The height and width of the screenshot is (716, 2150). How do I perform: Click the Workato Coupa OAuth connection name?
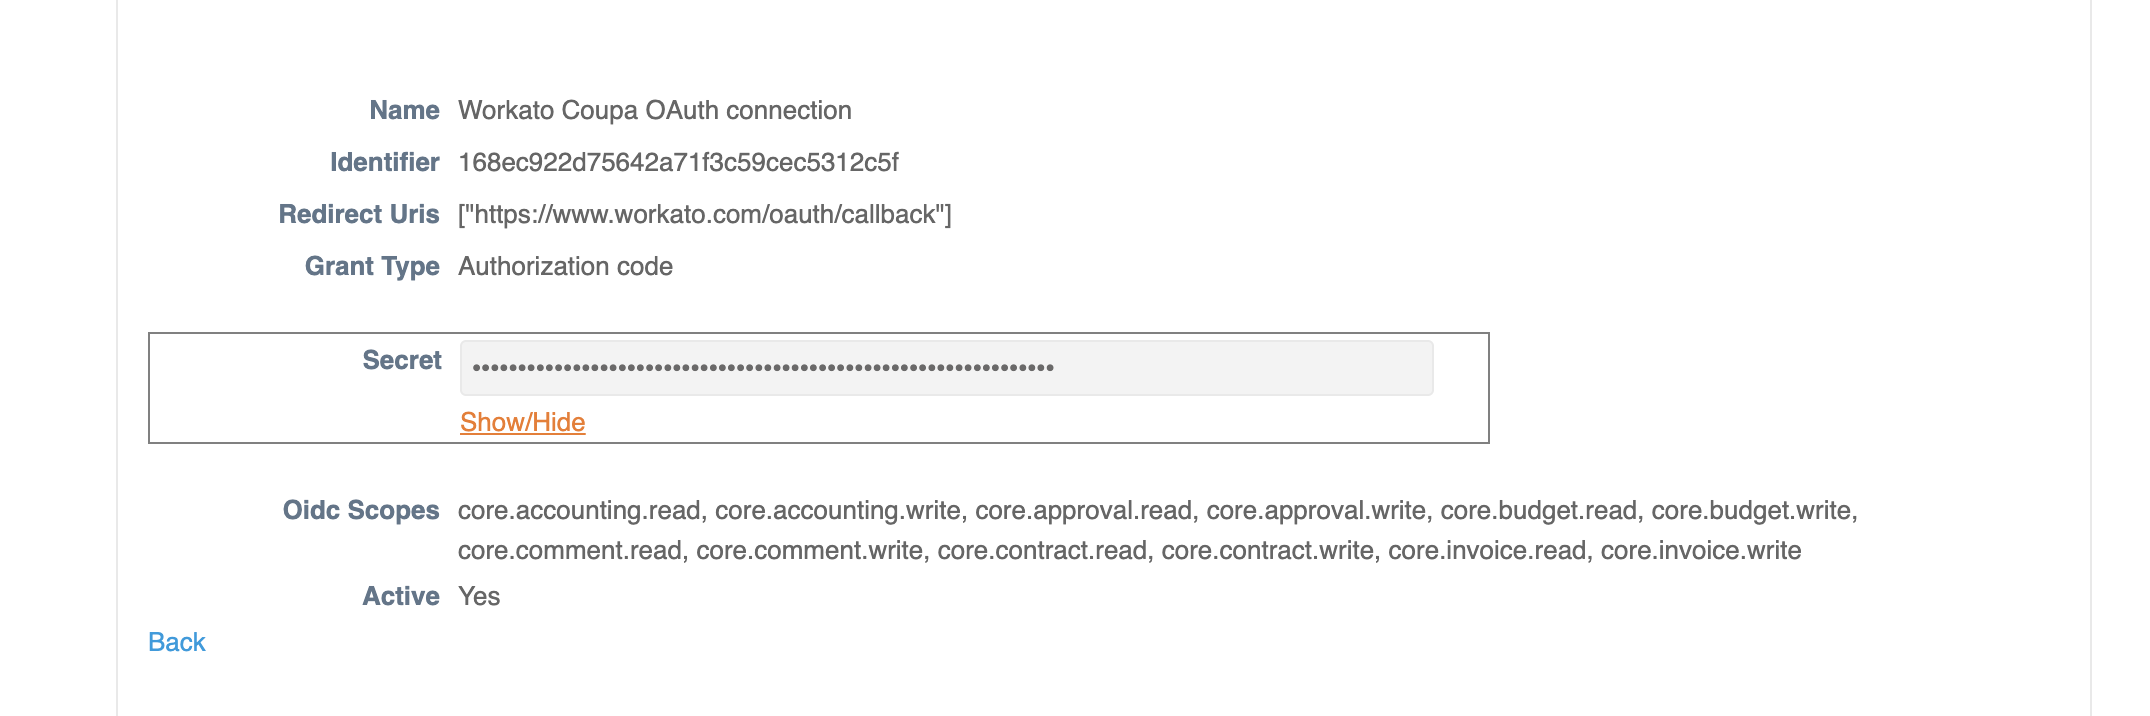click(654, 110)
